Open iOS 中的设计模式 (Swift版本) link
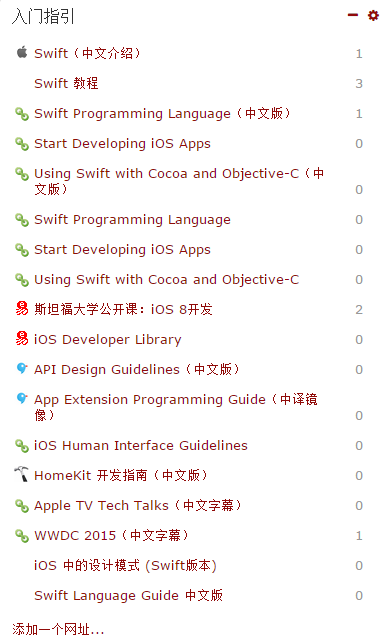Screen dimensions: 388x640 [125, 565]
